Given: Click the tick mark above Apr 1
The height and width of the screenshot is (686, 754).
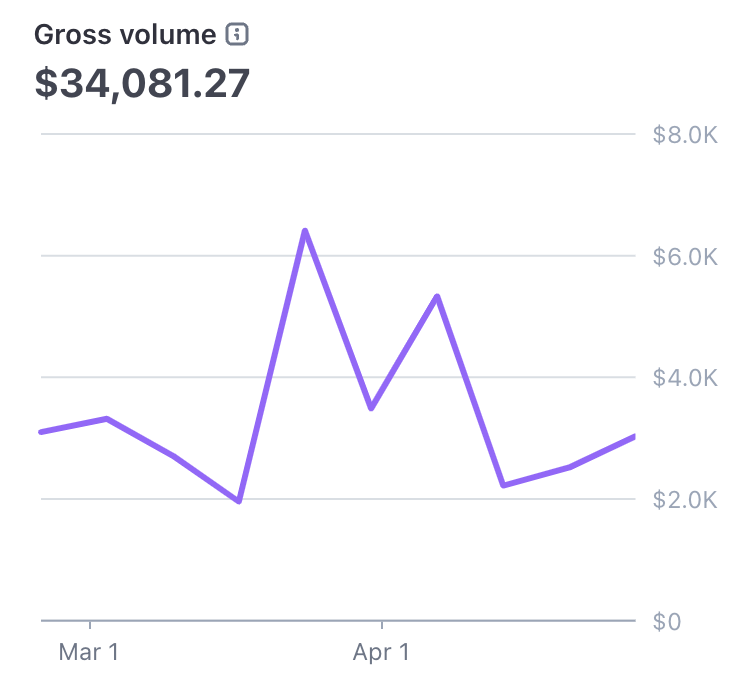Looking at the screenshot, I should click(x=381, y=626).
